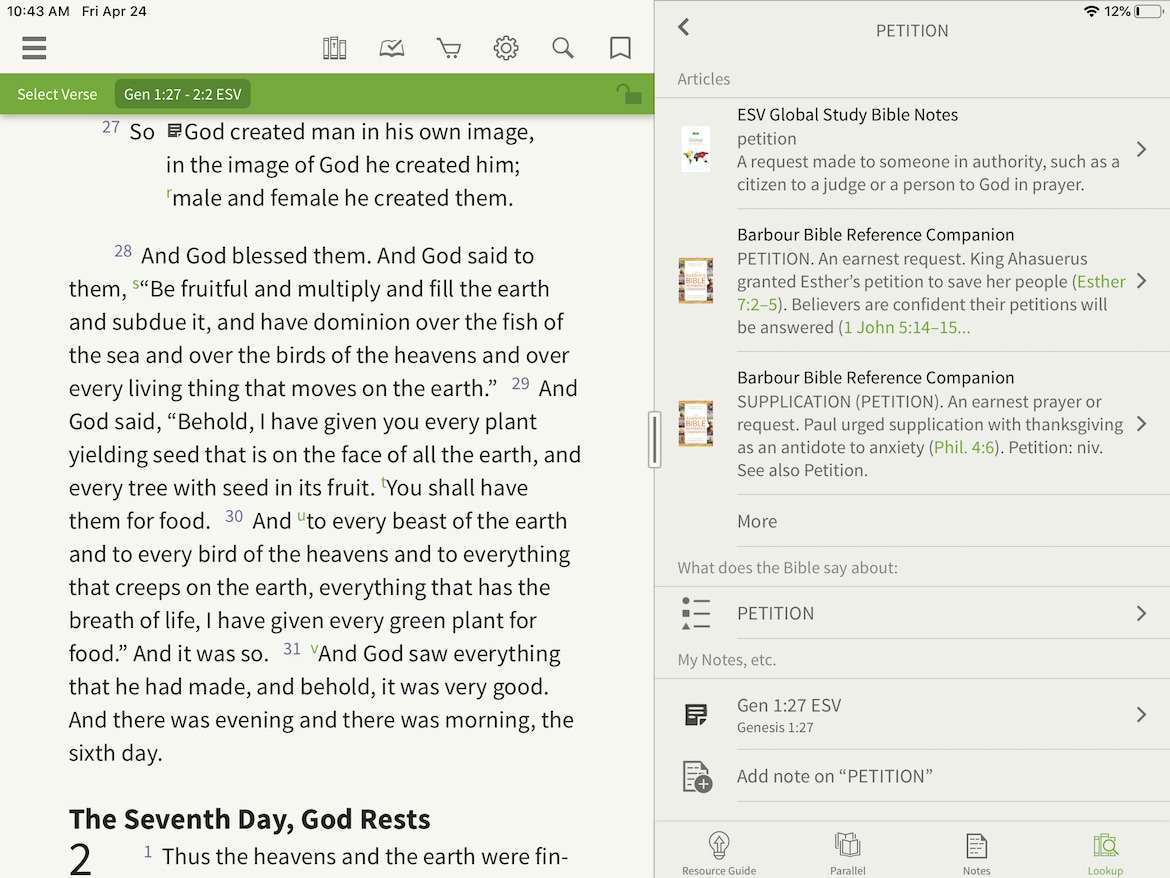Open the settings gear
The image size is (1170, 878).
point(506,48)
